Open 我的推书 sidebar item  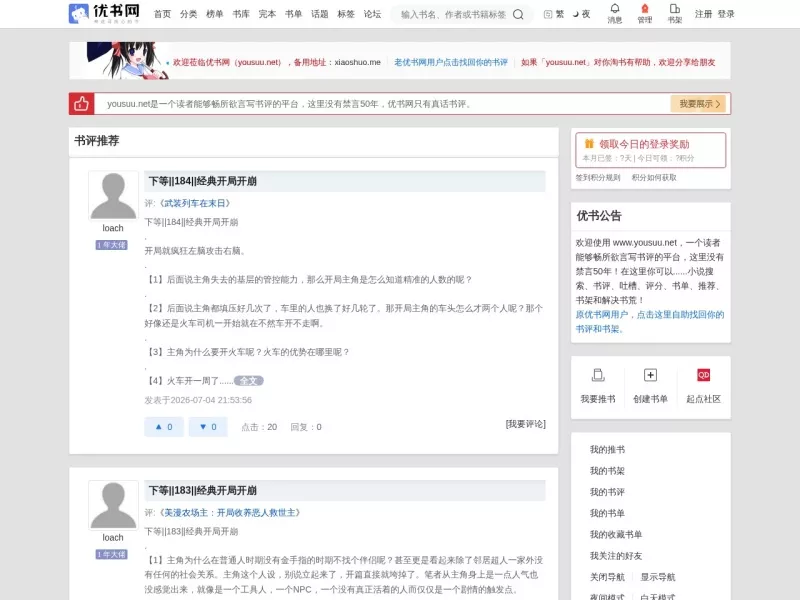point(607,449)
